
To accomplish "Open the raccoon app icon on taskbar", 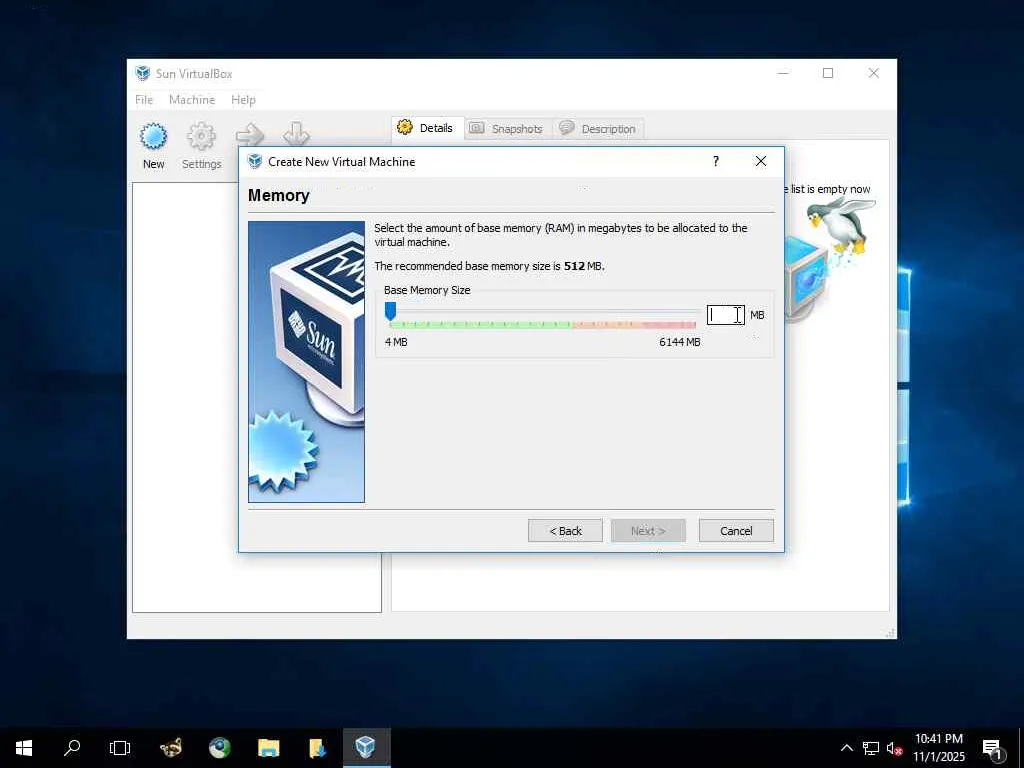I will pyautogui.click(x=171, y=748).
